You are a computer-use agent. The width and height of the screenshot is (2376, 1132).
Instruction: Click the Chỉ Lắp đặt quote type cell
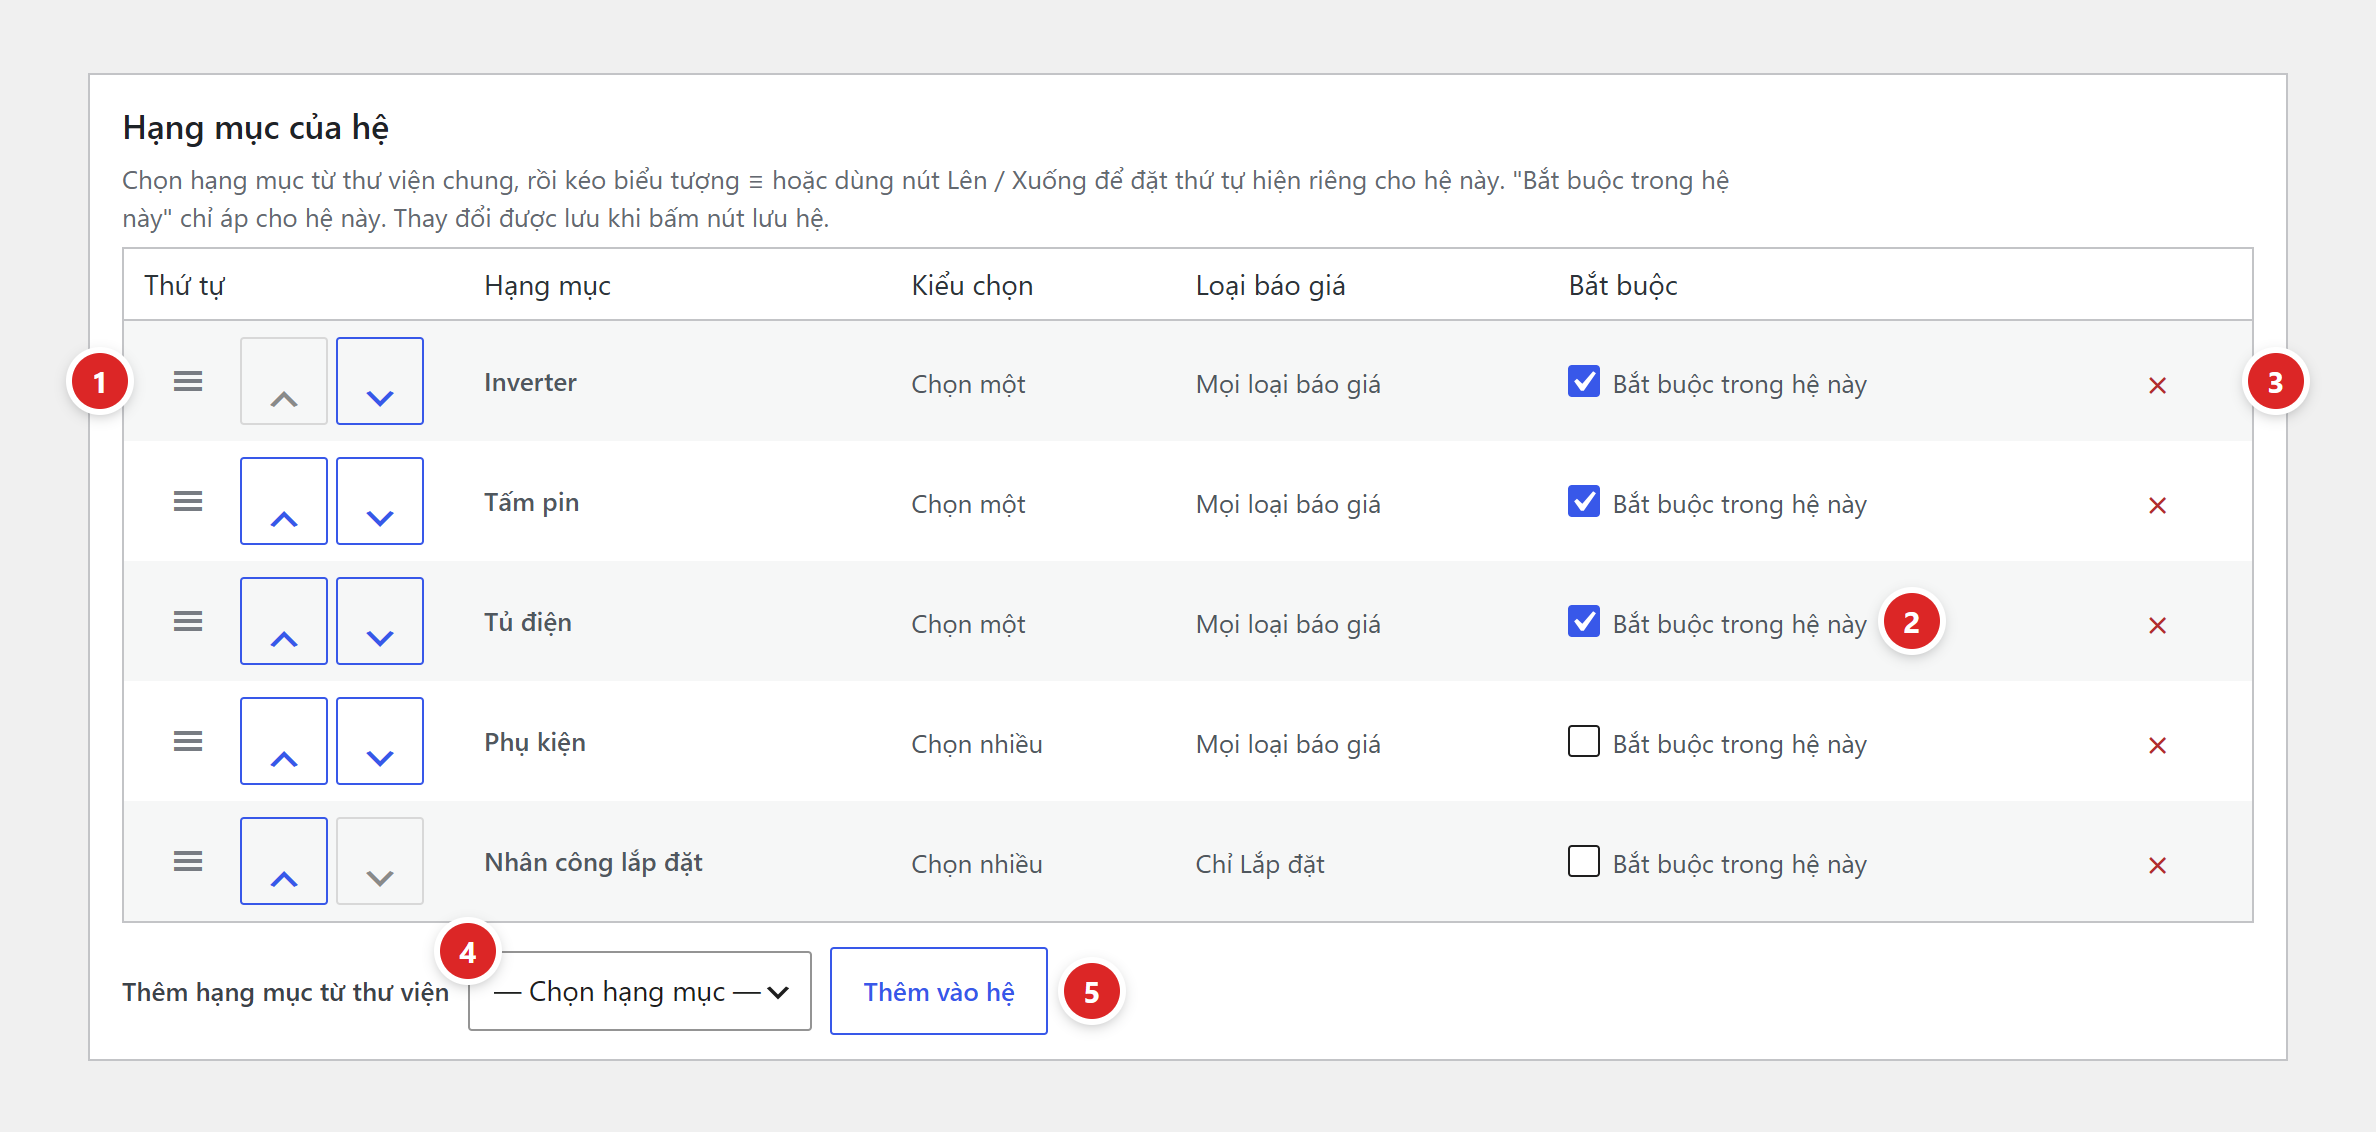[x=1260, y=864]
